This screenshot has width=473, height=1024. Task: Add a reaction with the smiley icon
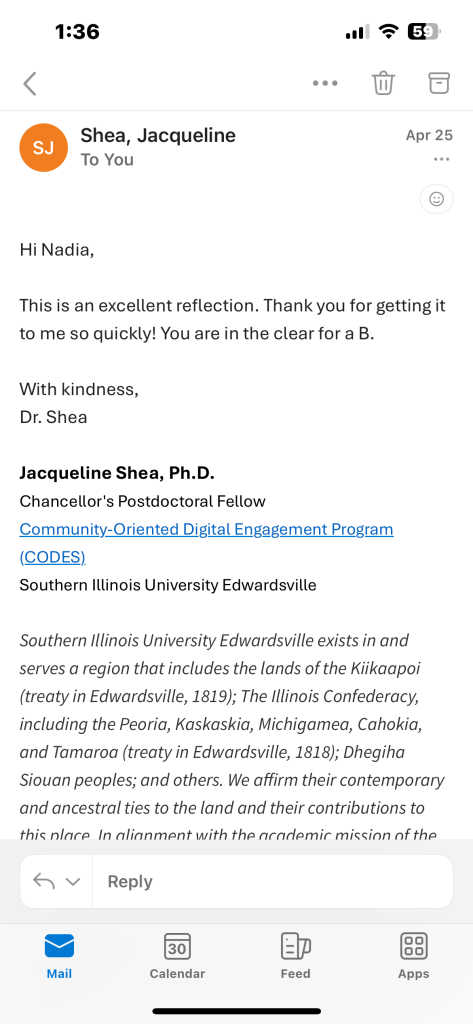point(436,199)
